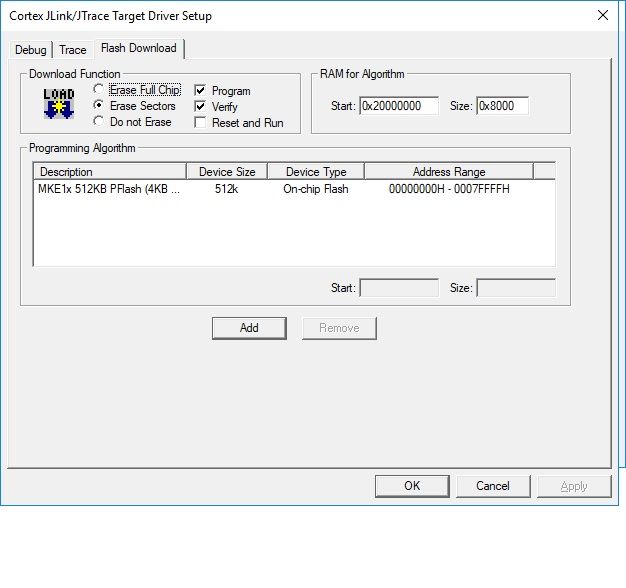Click the Address Range column header
Screen dimensions: 626x588
(449, 172)
